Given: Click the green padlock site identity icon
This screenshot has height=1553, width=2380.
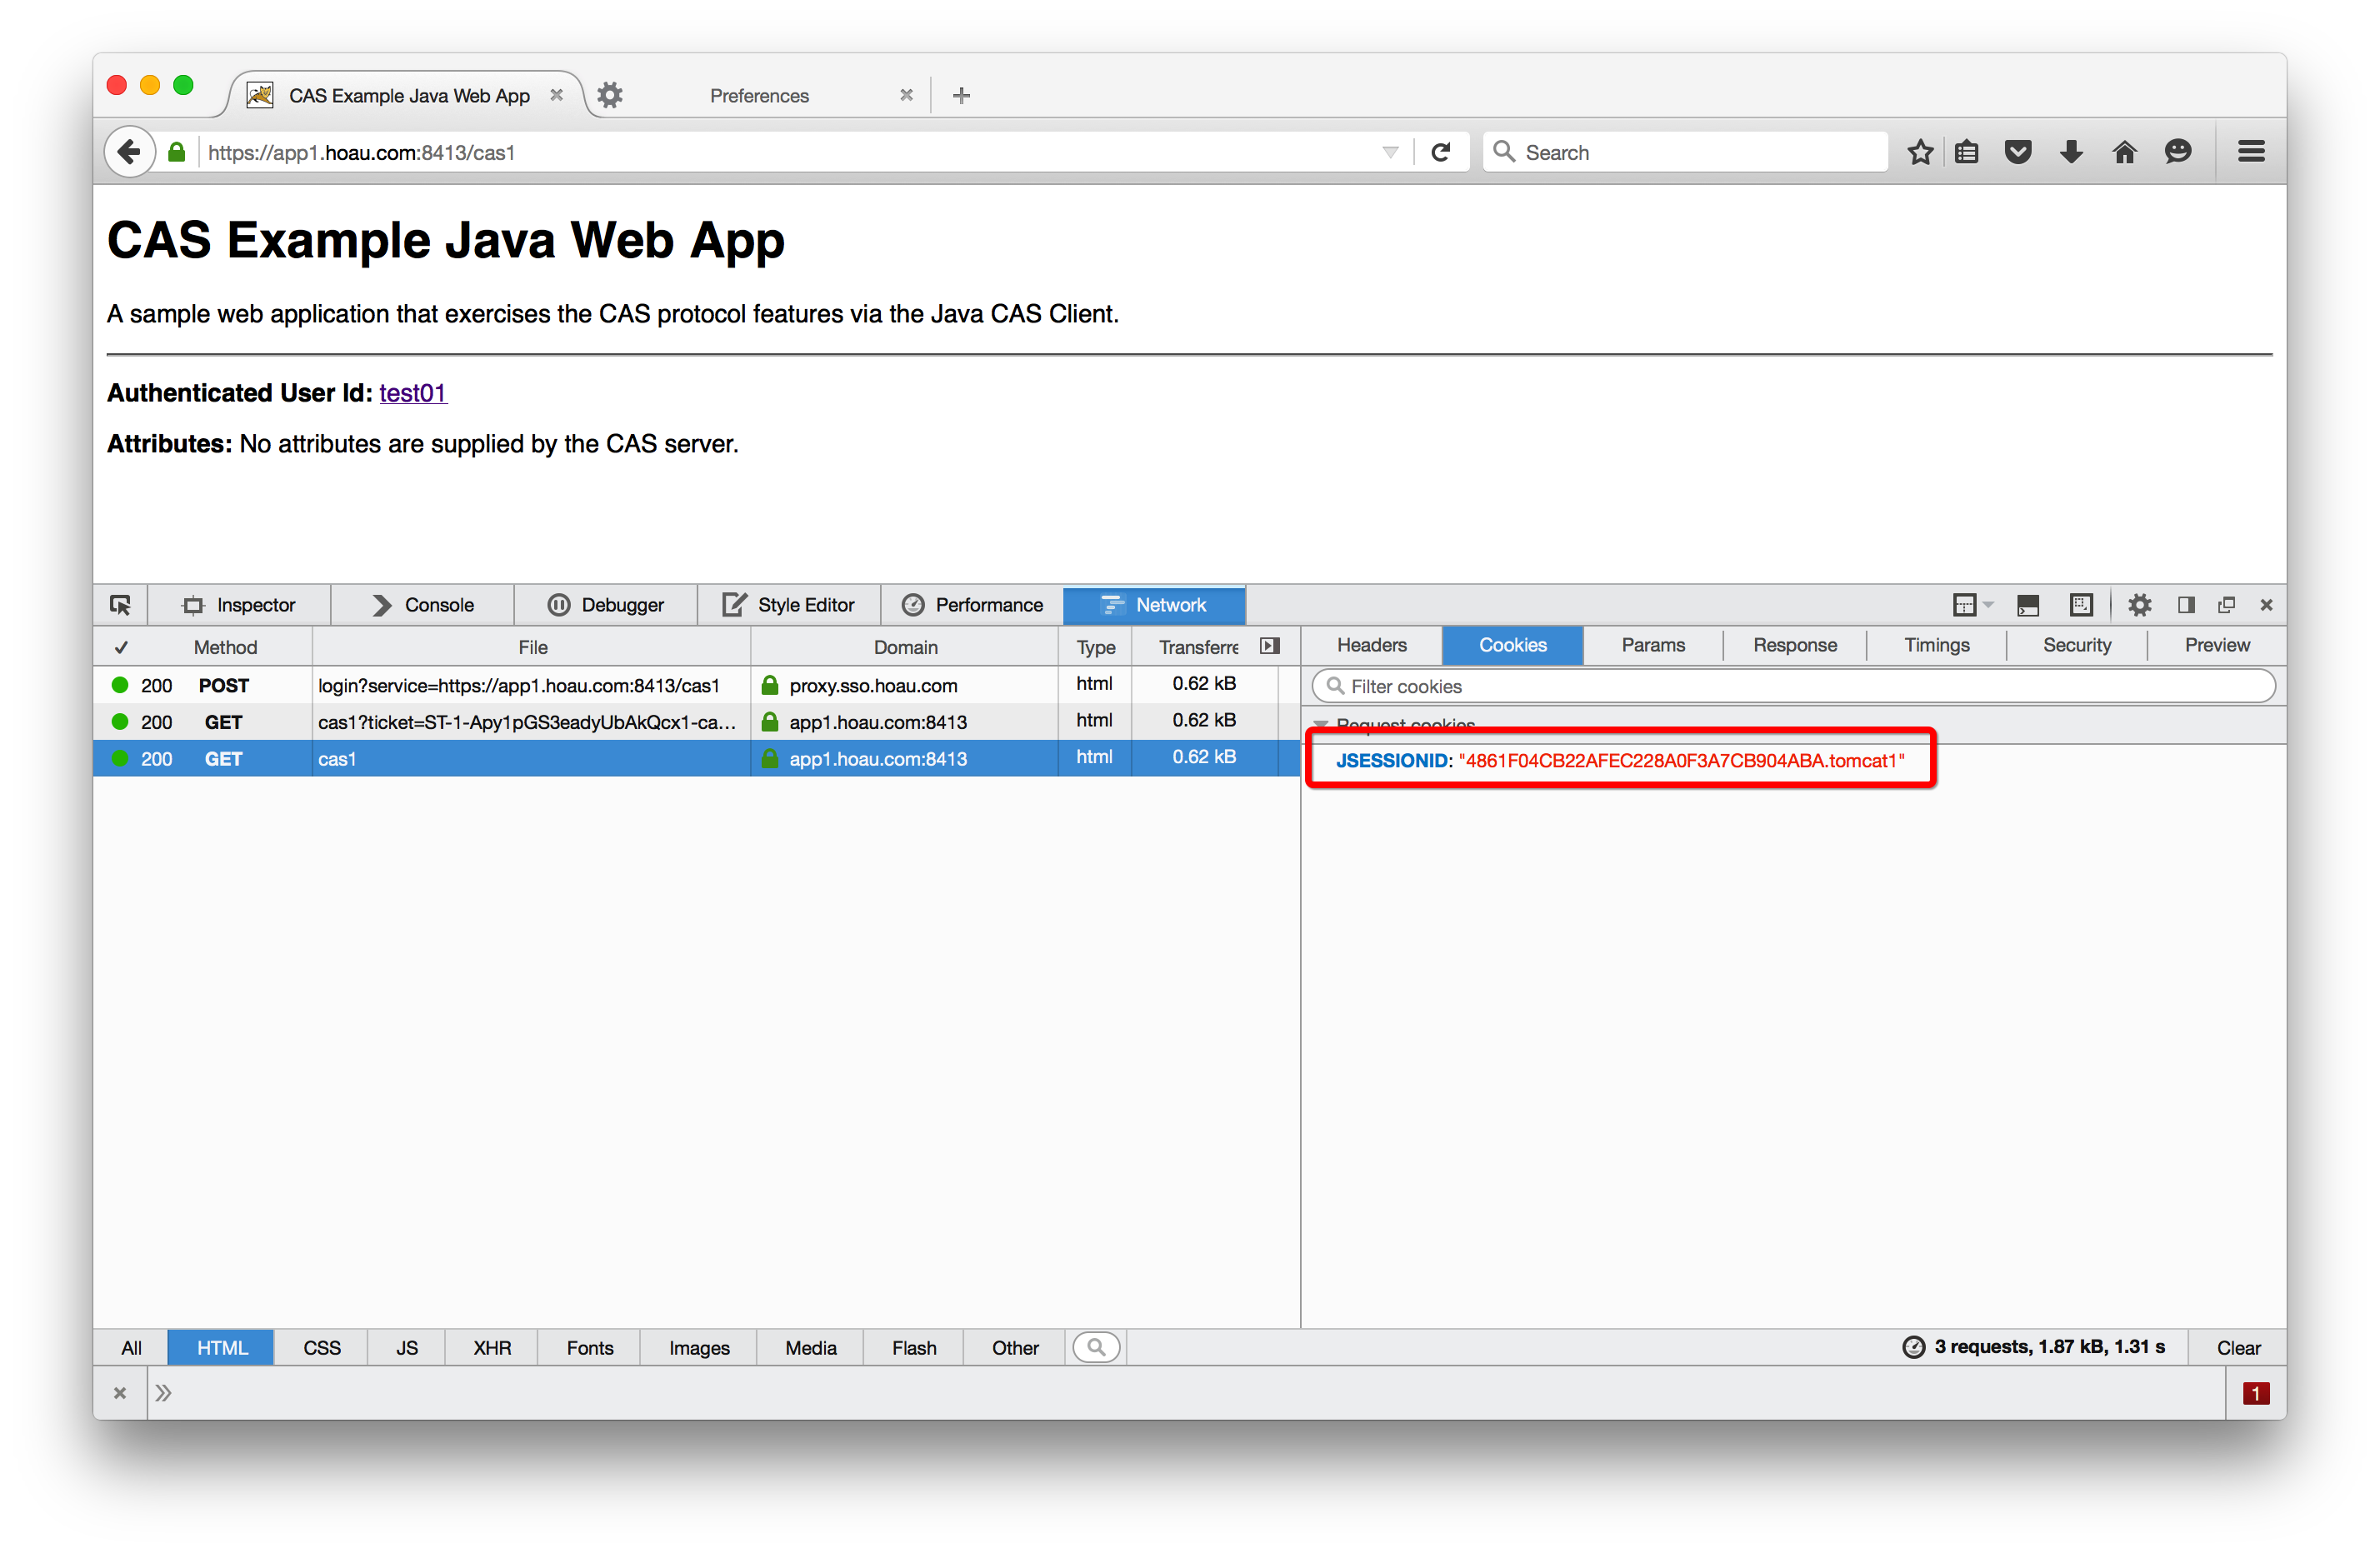Looking at the screenshot, I should 177,152.
